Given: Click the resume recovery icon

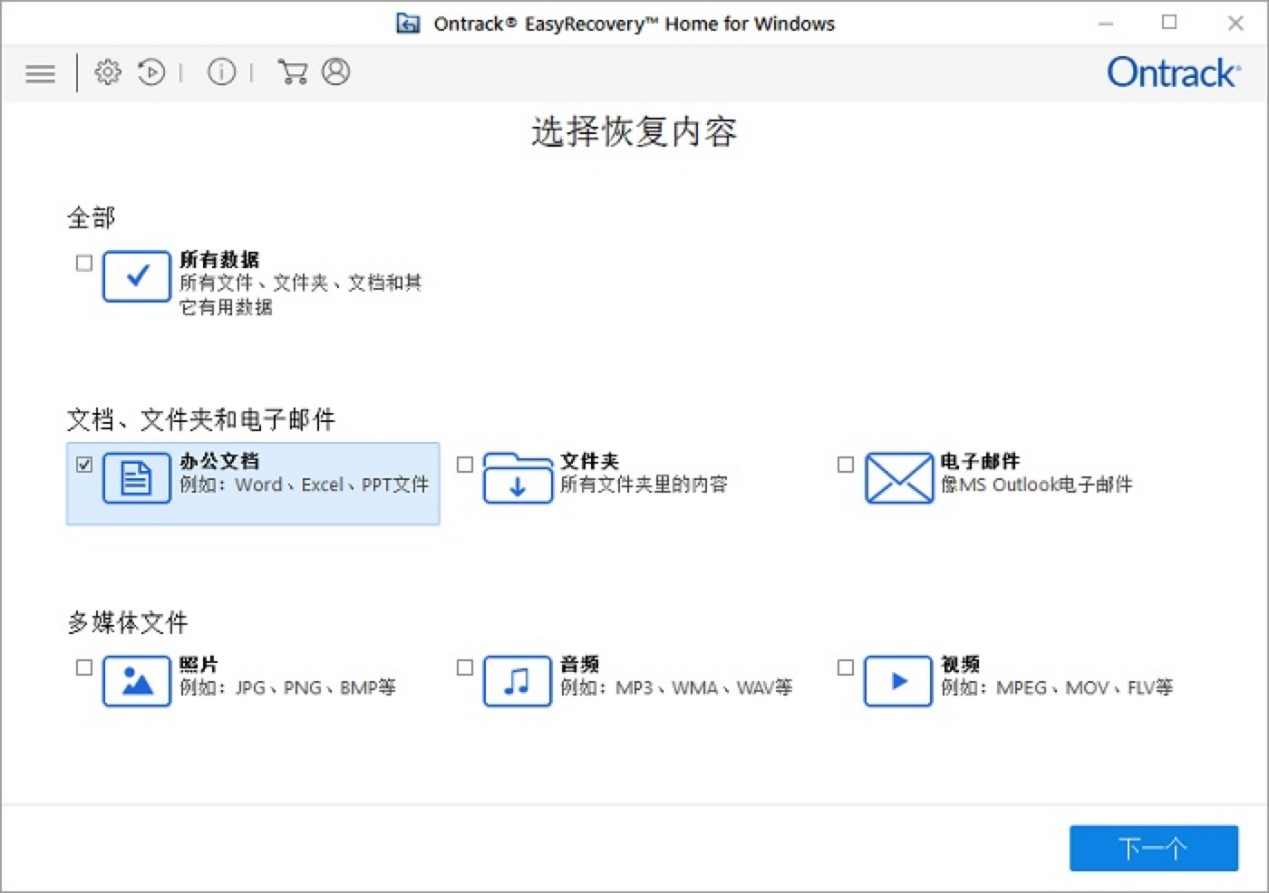Looking at the screenshot, I should [x=152, y=72].
